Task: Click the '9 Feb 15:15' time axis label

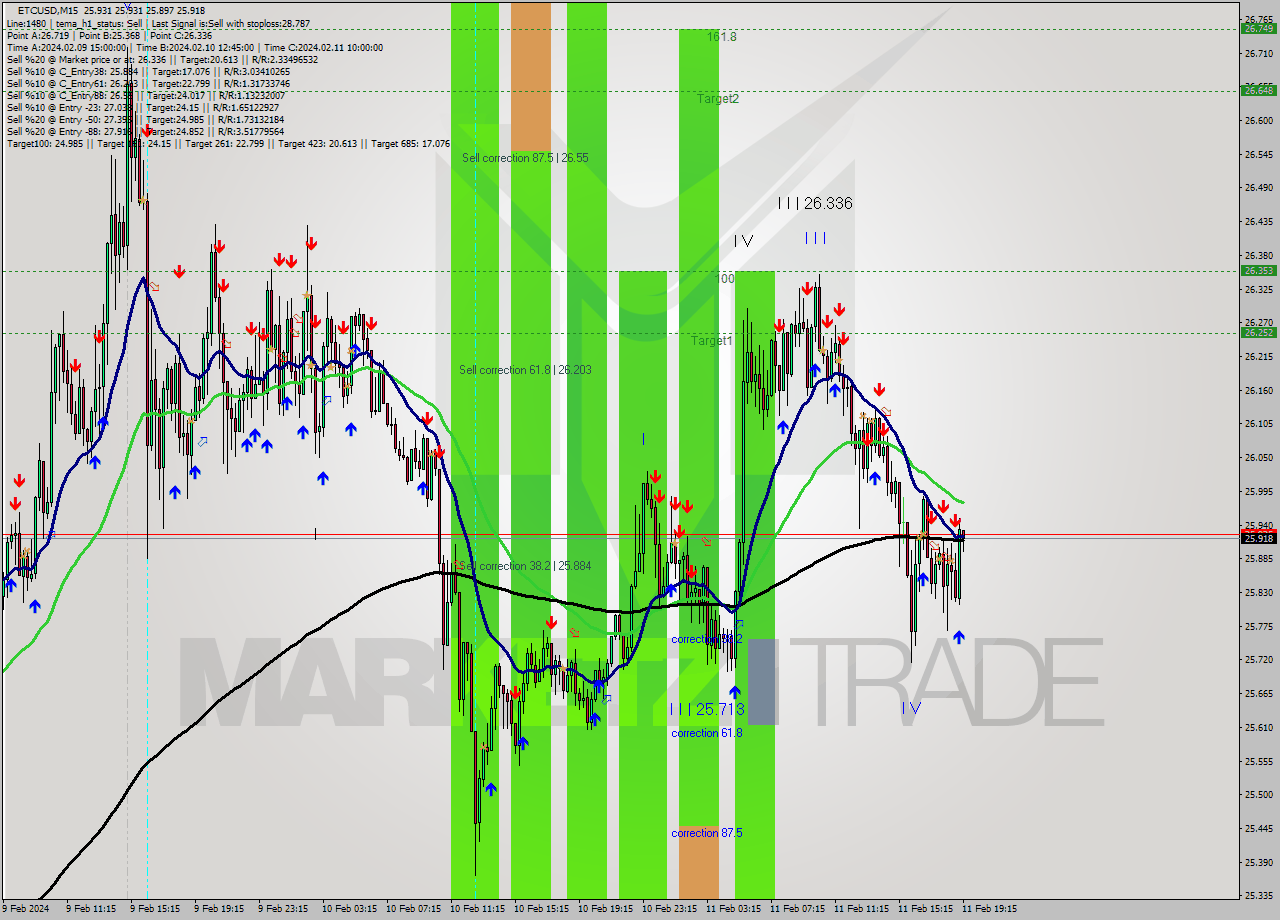Action: pyautogui.click(x=155, y=909)
